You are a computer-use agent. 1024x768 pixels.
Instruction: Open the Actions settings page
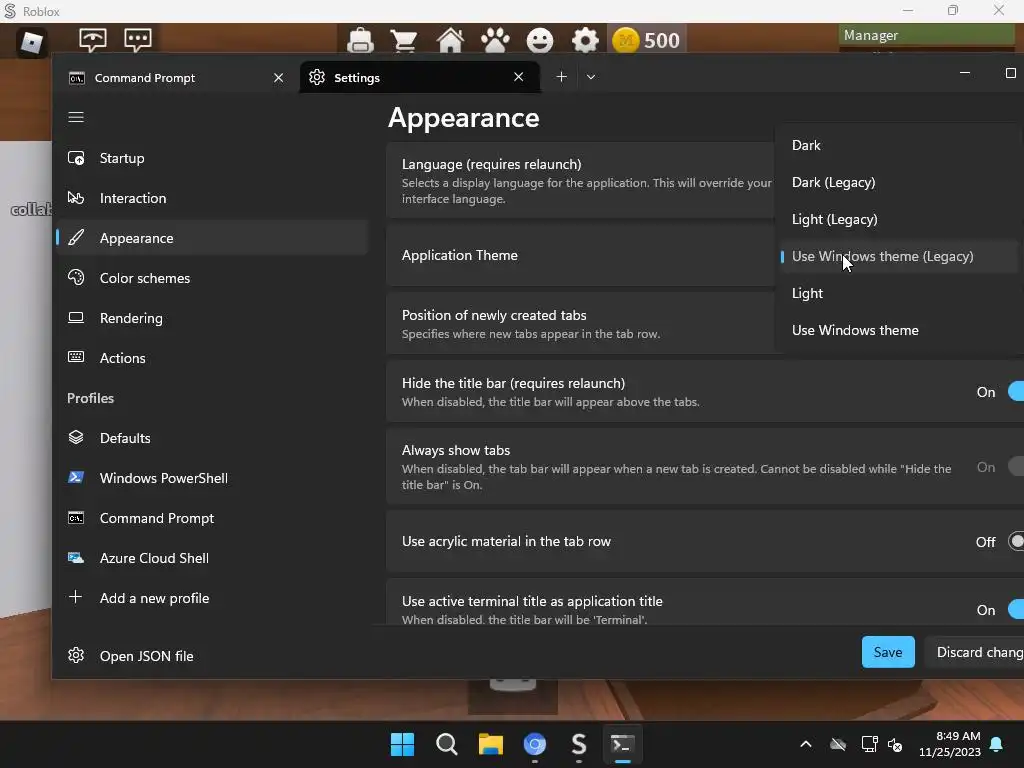212,358
